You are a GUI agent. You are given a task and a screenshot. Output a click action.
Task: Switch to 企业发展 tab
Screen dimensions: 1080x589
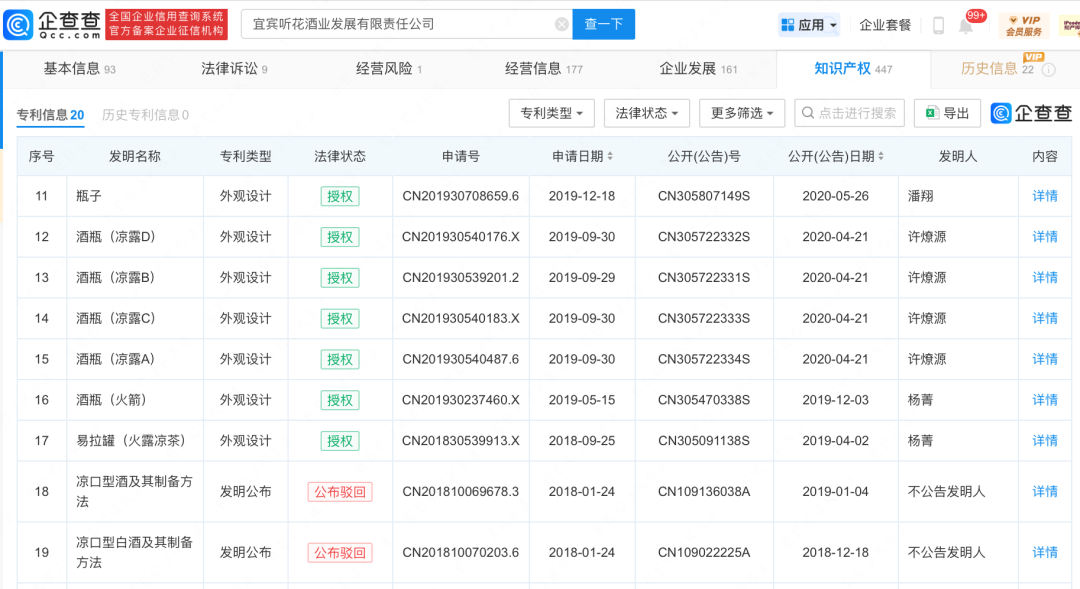[x=698, y=69]
